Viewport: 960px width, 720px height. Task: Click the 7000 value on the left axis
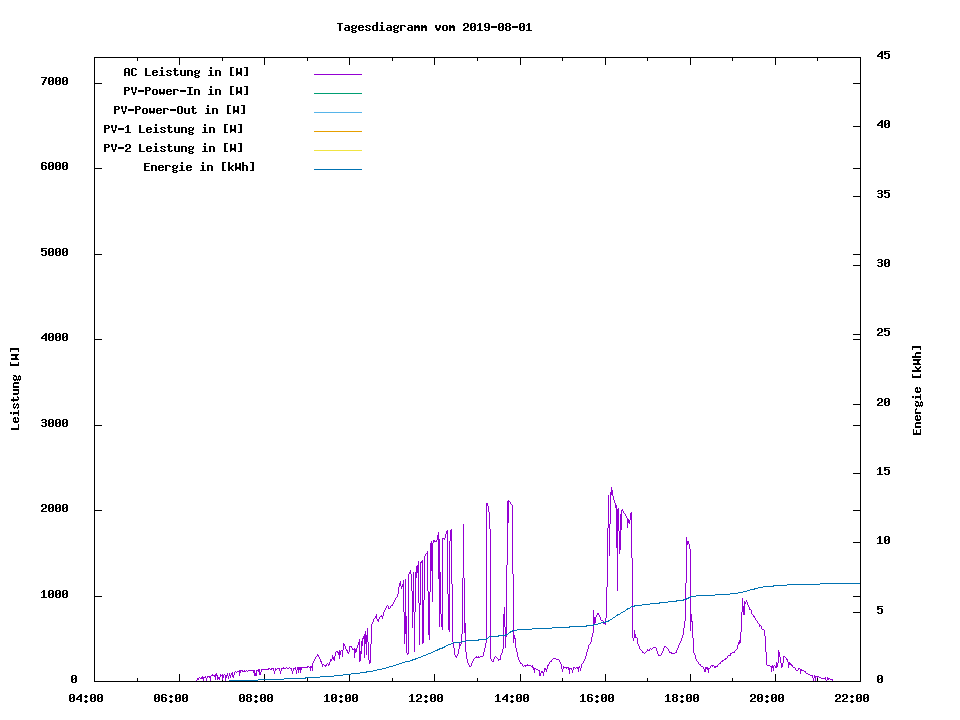(x=54, y=81)
